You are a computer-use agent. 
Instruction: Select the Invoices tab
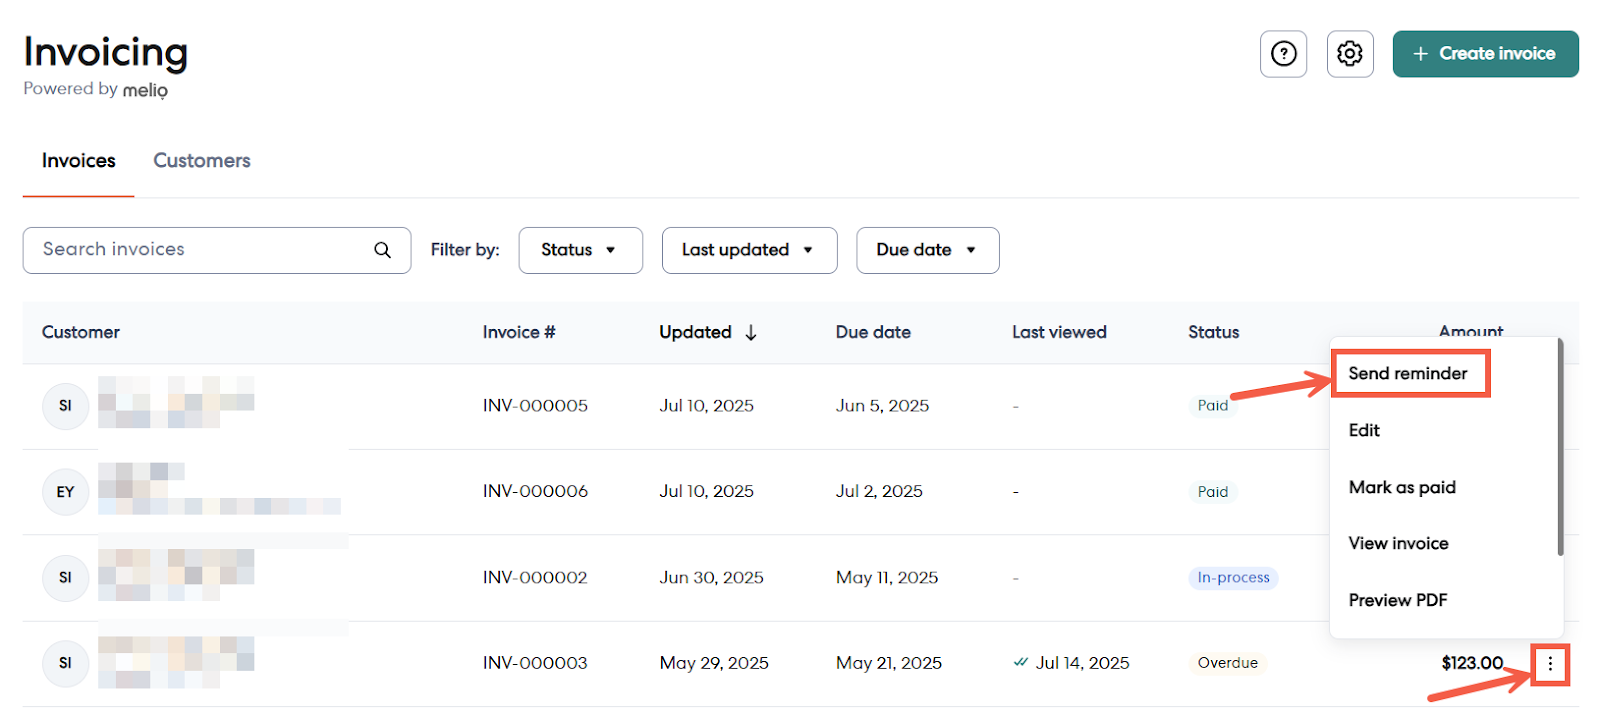[78, 161]
